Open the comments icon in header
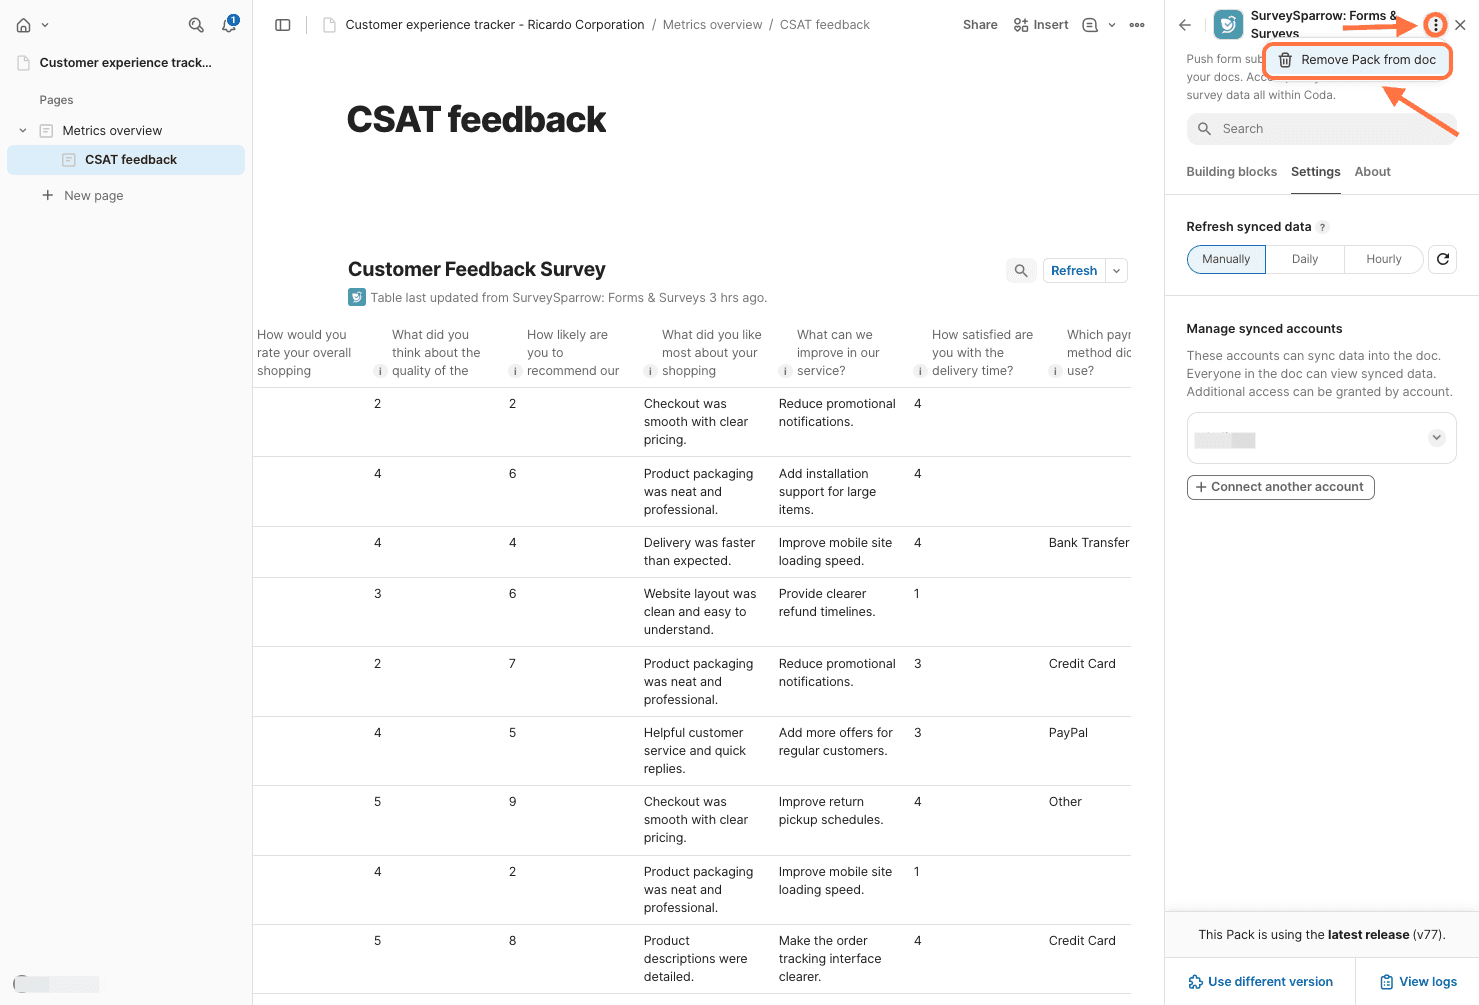This screenshot has width=1479, height=1005. [x=1090, y=25]
